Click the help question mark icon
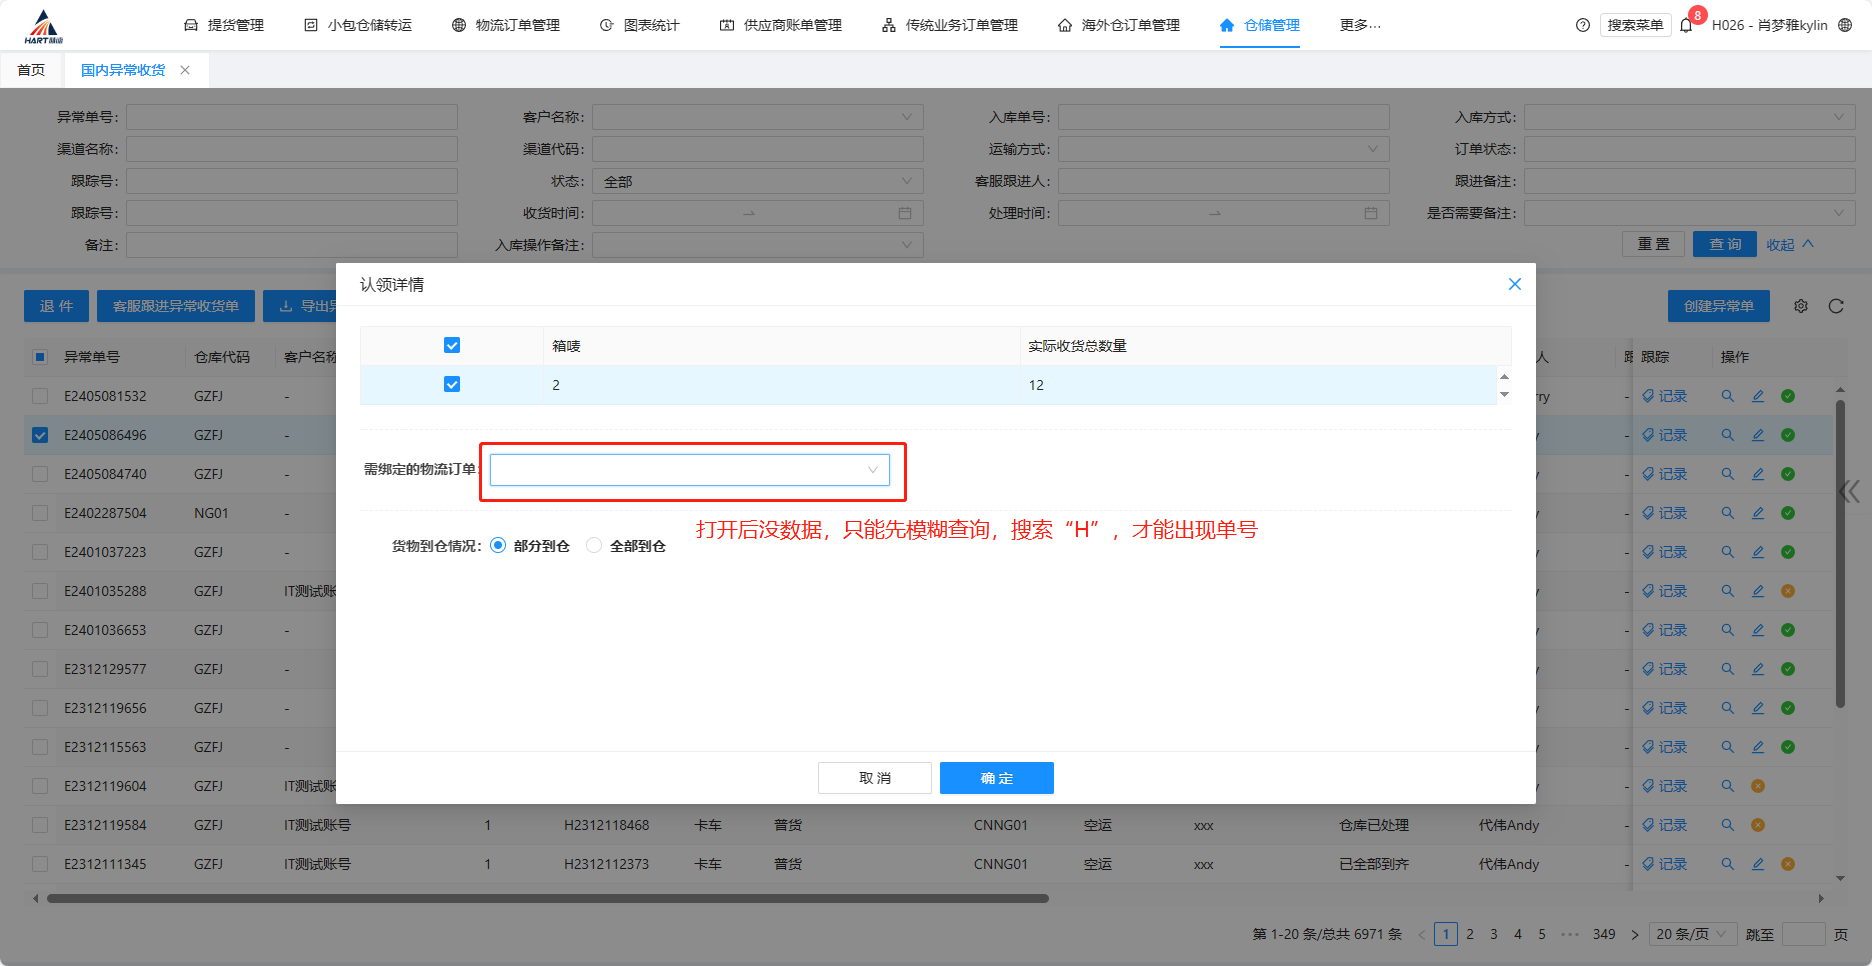The width and height of the screenshot is (1872, 966). (x=1582, y=26)
